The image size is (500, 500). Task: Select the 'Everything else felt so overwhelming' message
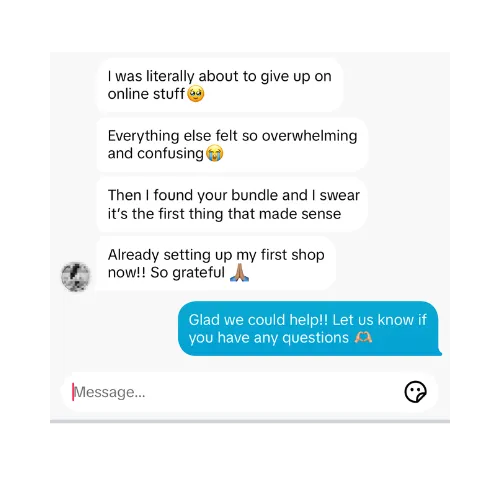(232, 145)
